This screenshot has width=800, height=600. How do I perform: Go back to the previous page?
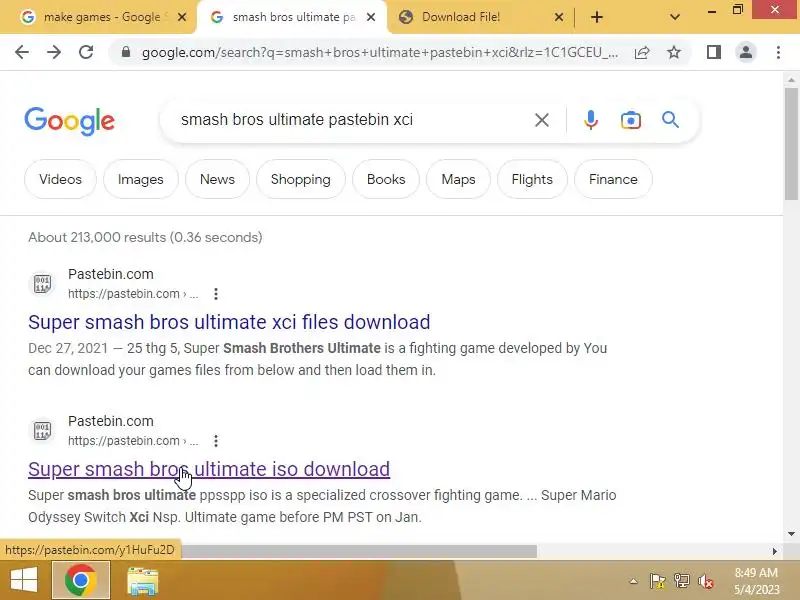pos(22,52)
